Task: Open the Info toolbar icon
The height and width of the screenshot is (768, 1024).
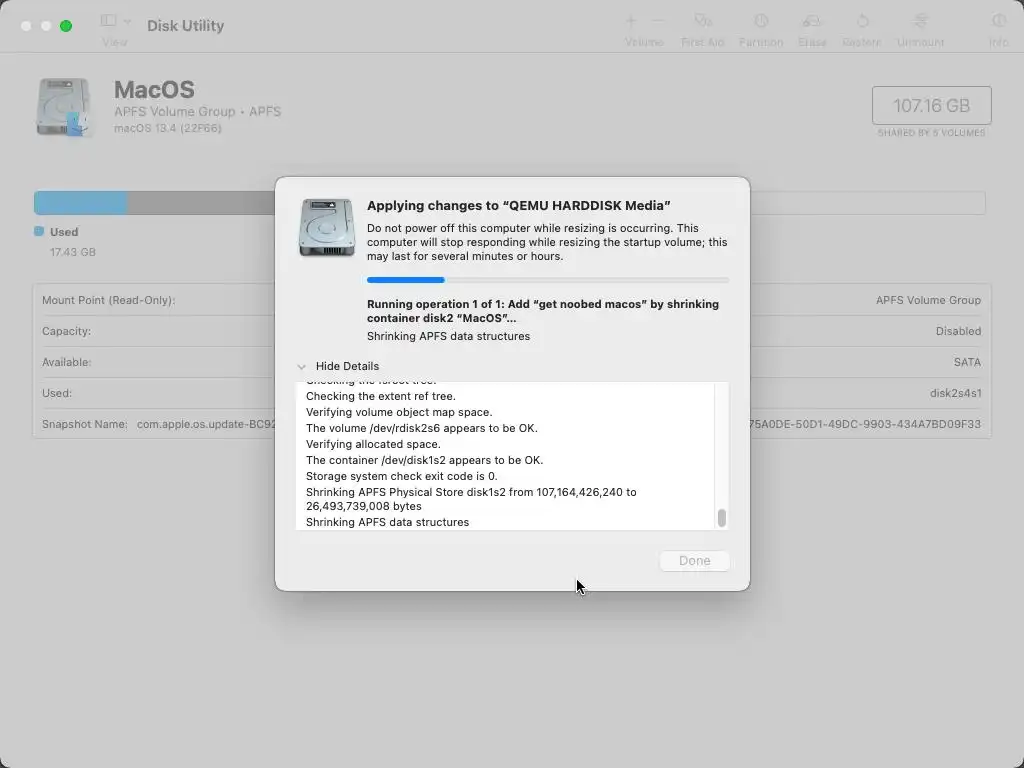Action: 999,21
